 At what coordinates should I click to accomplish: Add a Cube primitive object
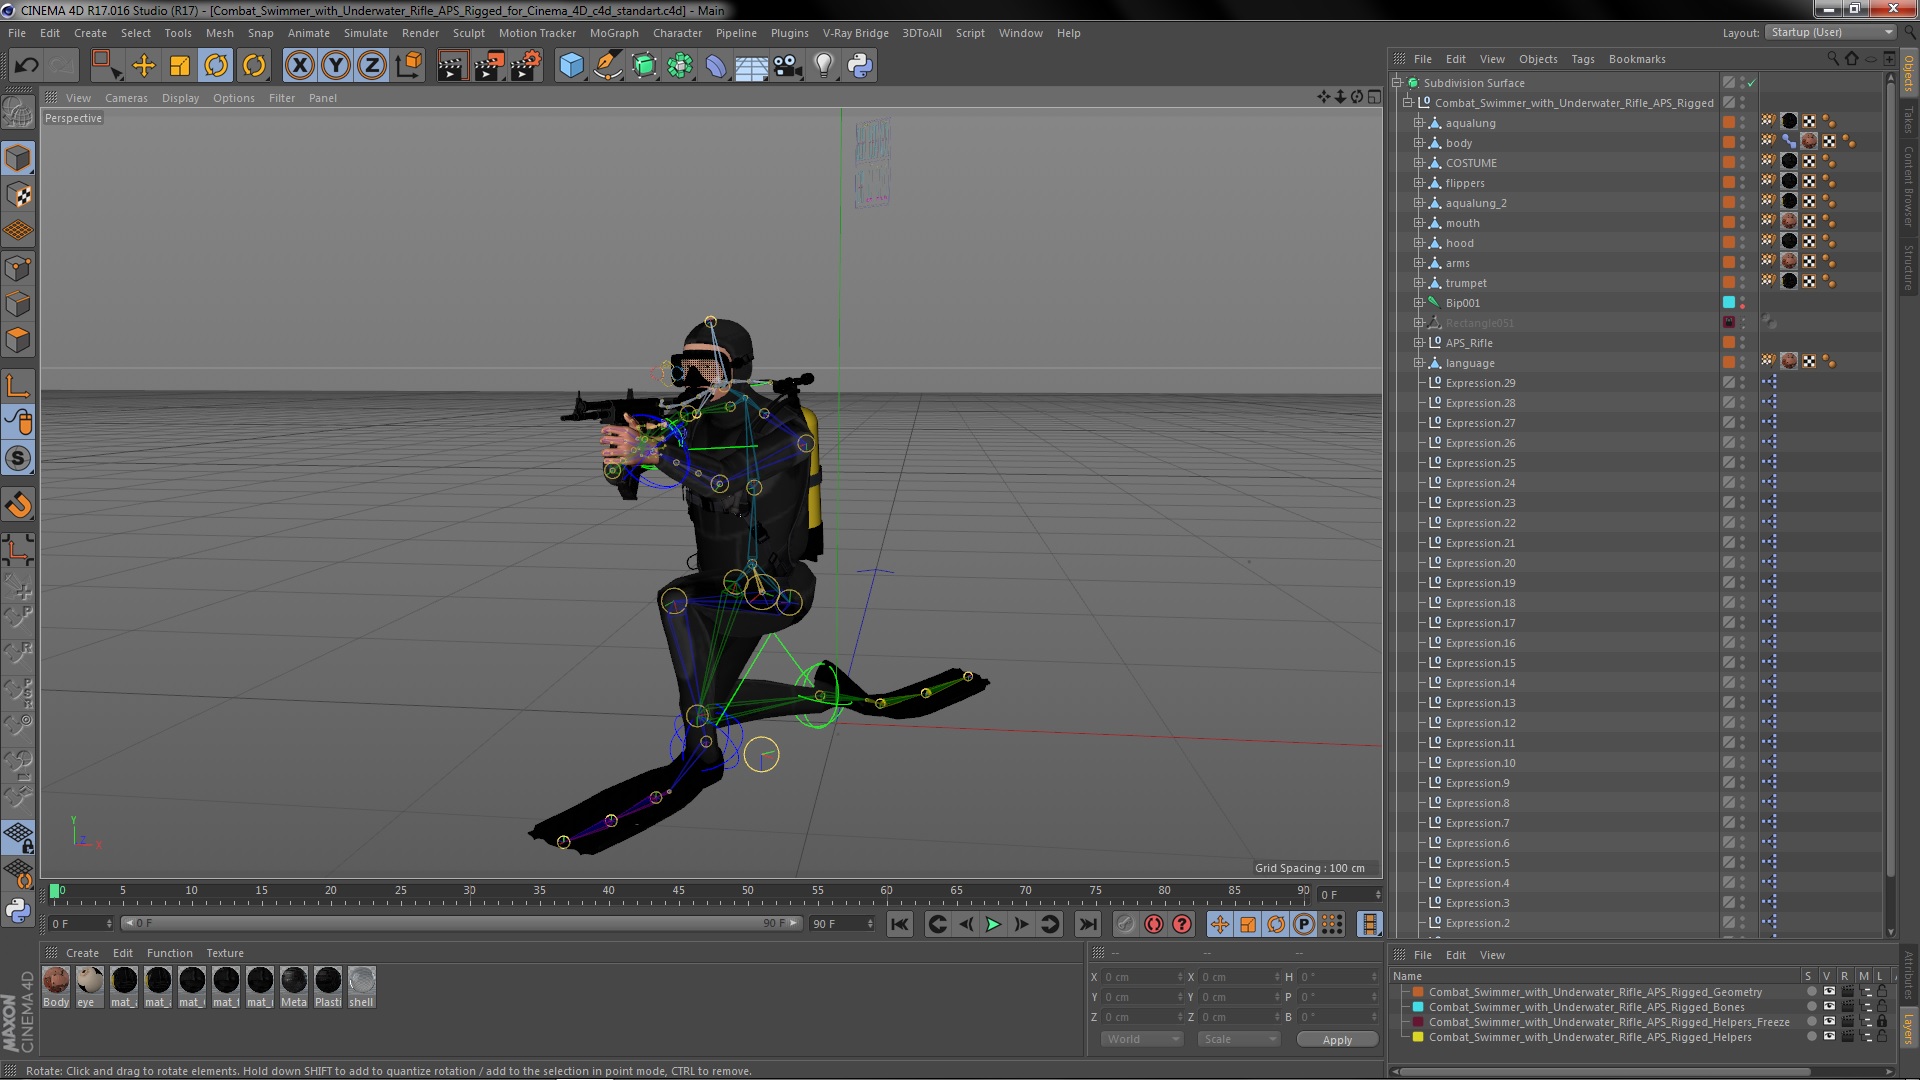click(x=571, y=66)
